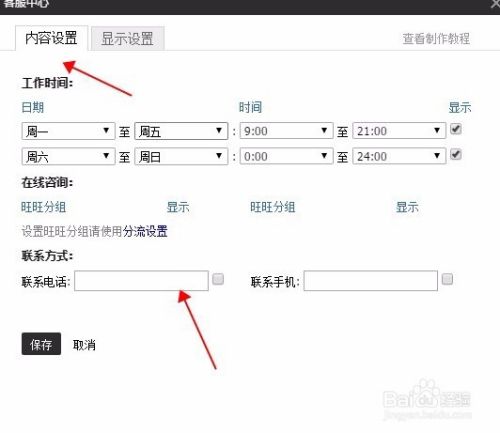
Task: Open the 周六 start-day dropdown
Action: coord(68,156)
